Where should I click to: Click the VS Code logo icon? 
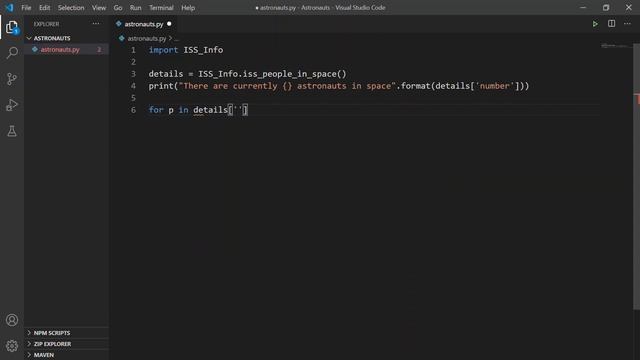(9, 7)
